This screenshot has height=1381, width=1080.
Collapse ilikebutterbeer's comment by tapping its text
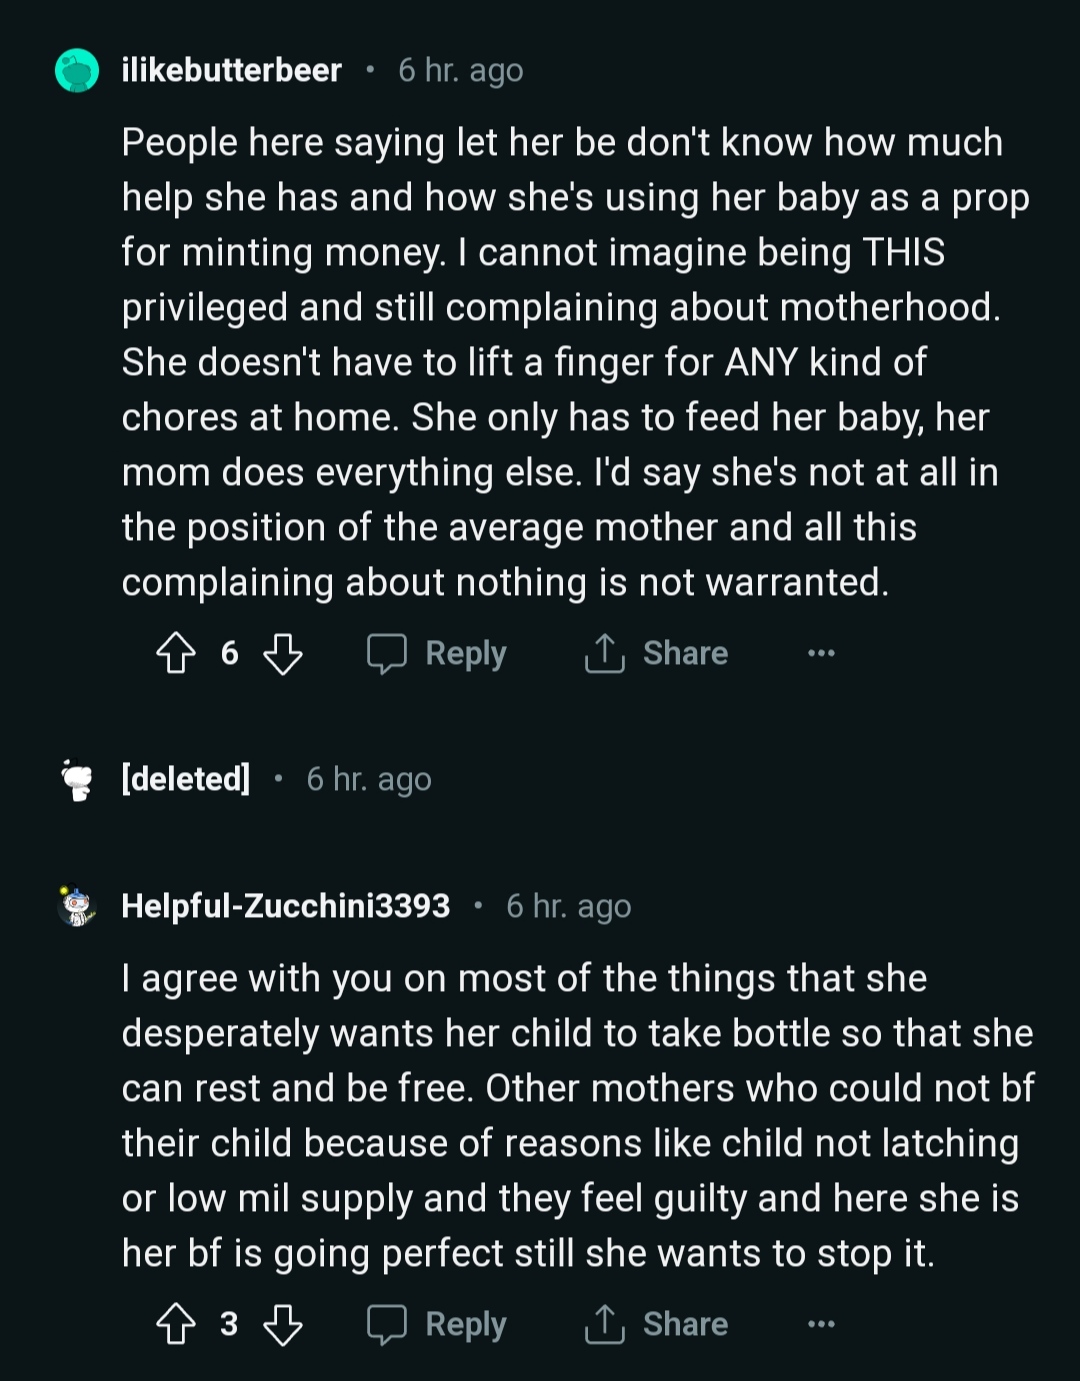pyautogui.click(x=560, y=362)
